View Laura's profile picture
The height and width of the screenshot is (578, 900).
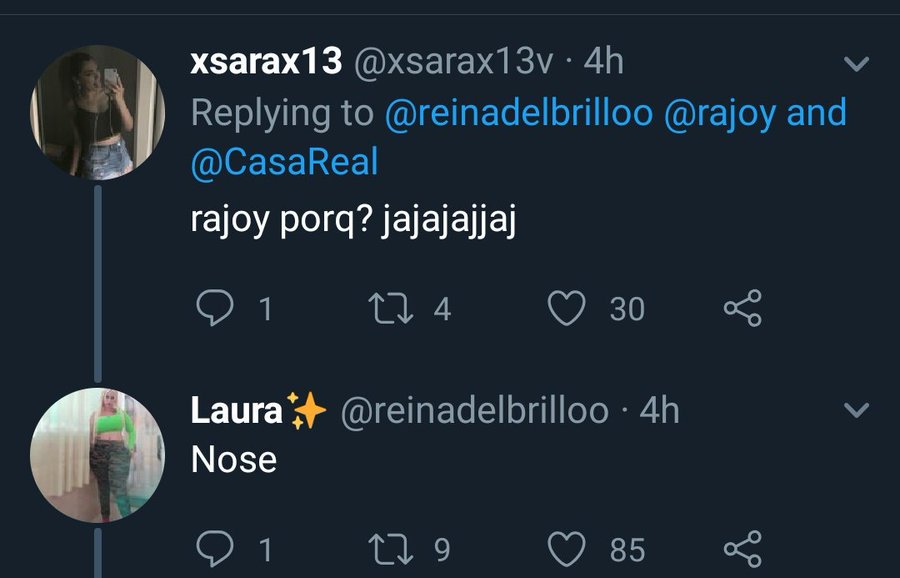pos(97,455)
